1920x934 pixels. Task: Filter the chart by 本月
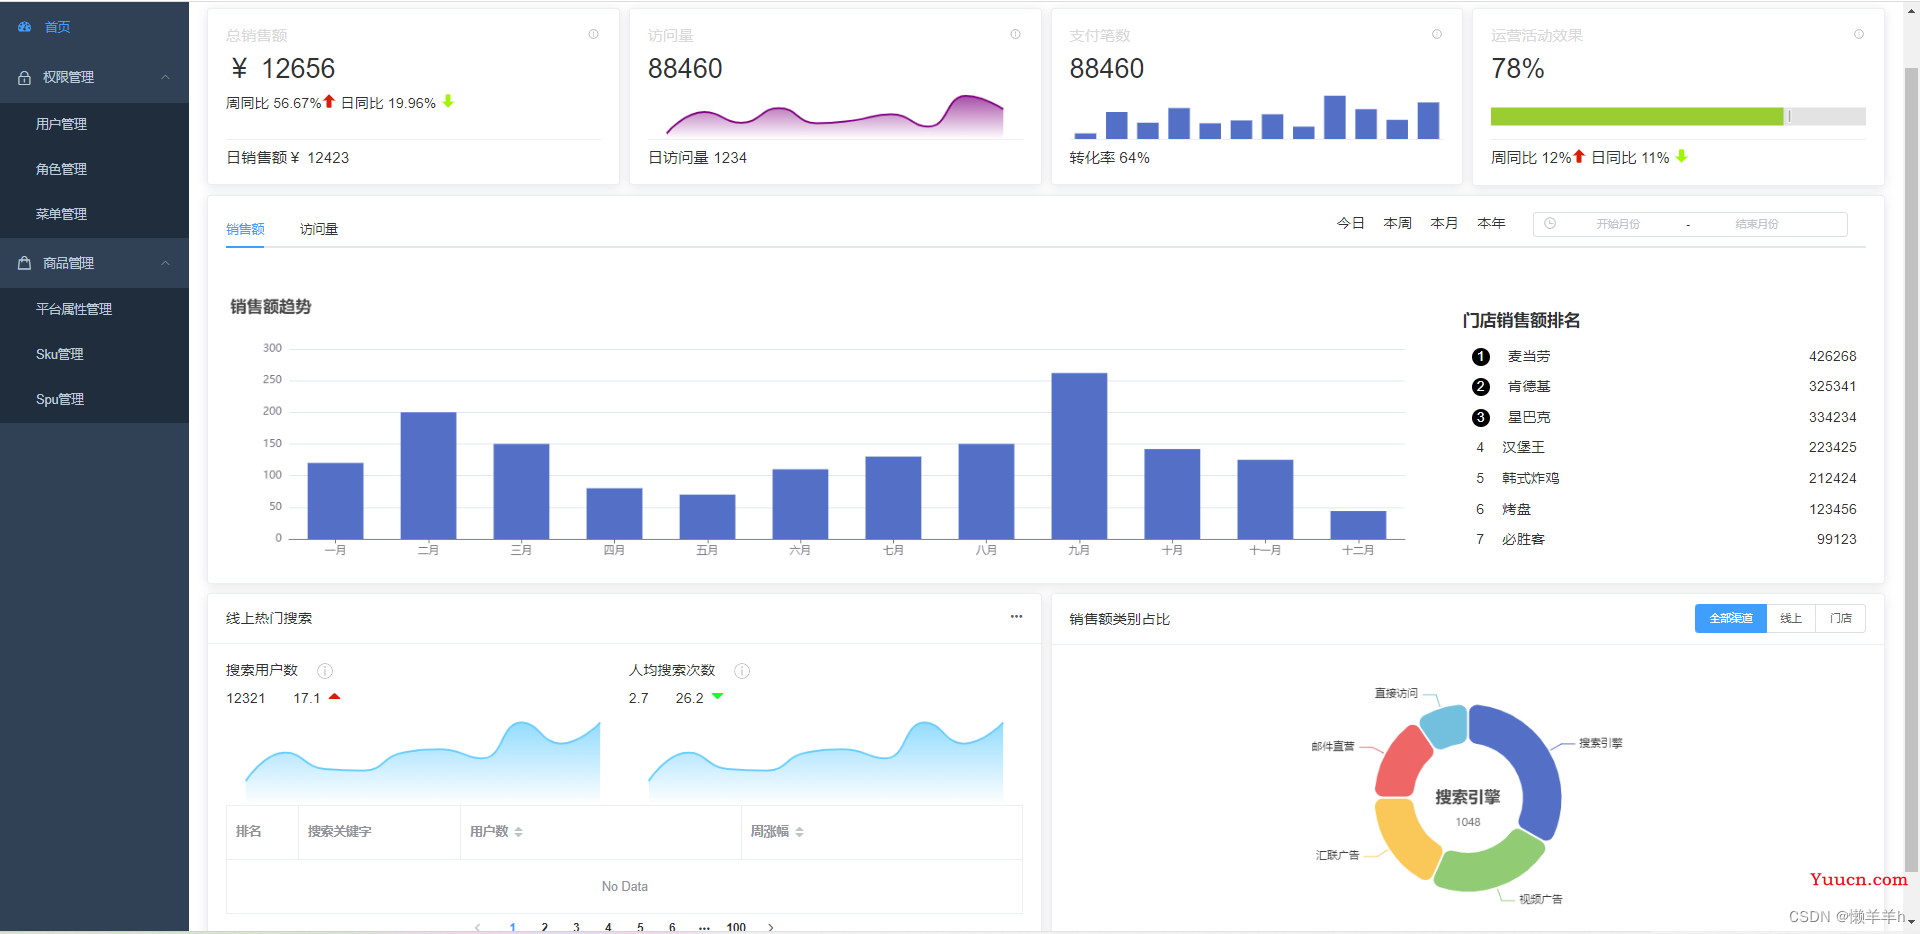[1444, 223]
